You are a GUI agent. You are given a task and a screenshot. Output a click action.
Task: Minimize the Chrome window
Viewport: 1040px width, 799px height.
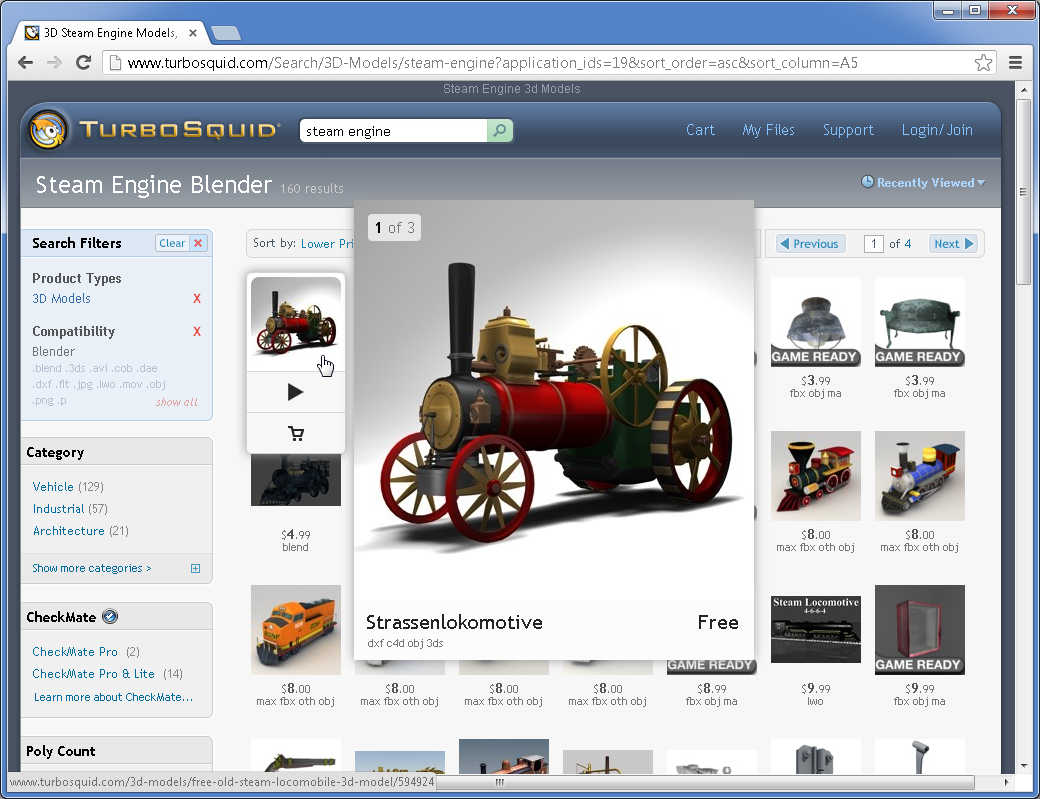coord(948,11)
